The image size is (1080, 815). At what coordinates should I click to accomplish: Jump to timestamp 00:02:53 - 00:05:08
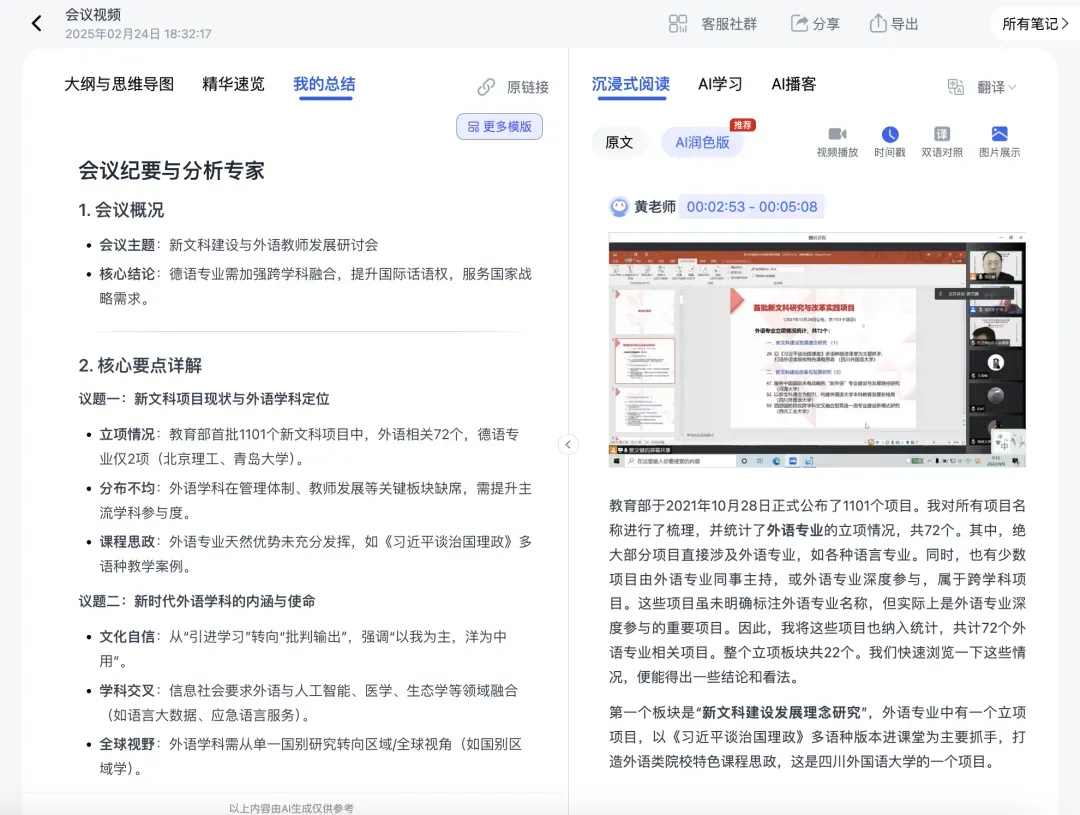tap(752, 207)
